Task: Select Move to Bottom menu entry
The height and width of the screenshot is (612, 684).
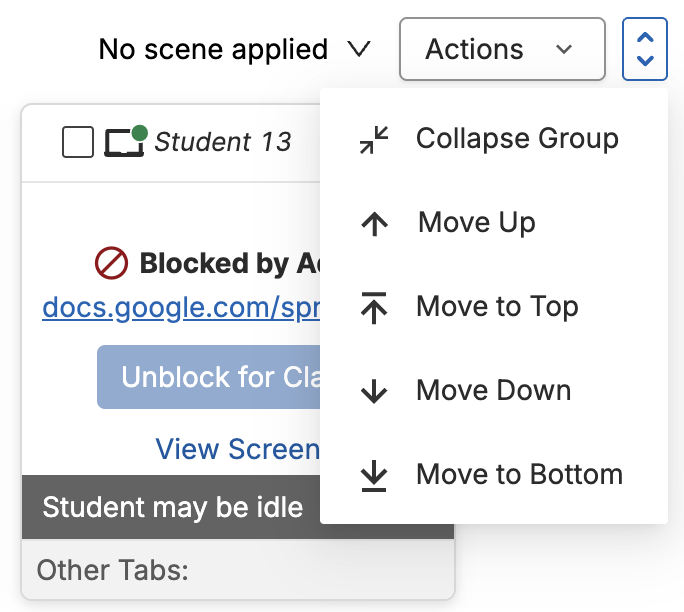Action: click(494, 474)
